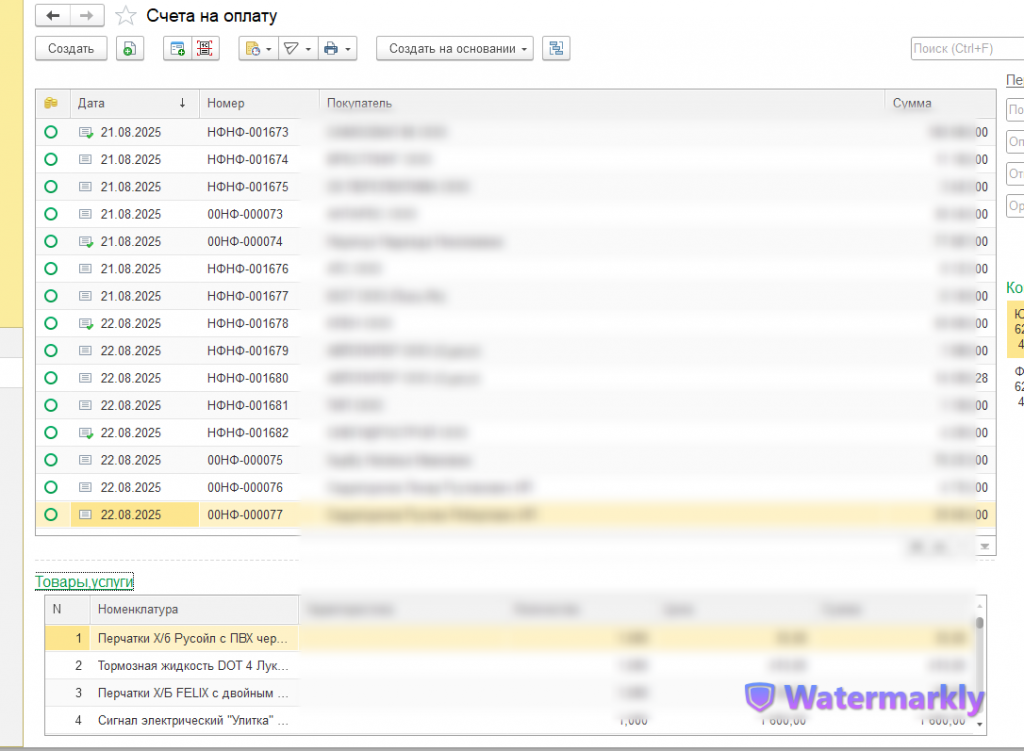This screenshot has height=751, width=1024.
Task: Click the Номенклатура column header
Action: click(194, 609)
